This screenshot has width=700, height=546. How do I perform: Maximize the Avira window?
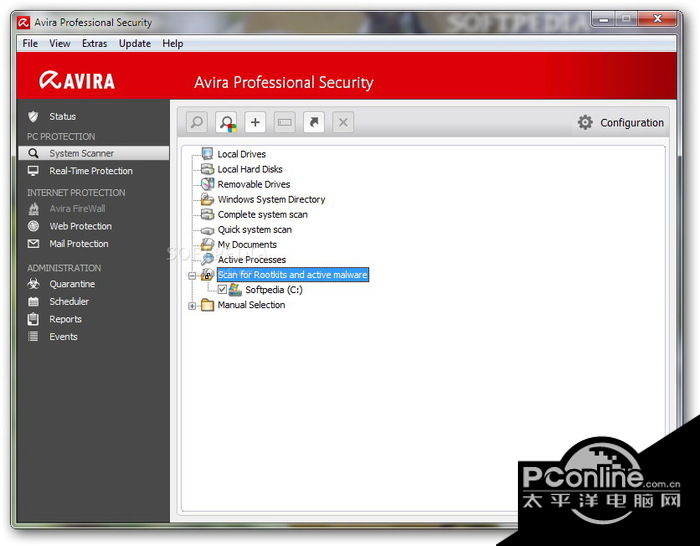[x=626, y=20]
